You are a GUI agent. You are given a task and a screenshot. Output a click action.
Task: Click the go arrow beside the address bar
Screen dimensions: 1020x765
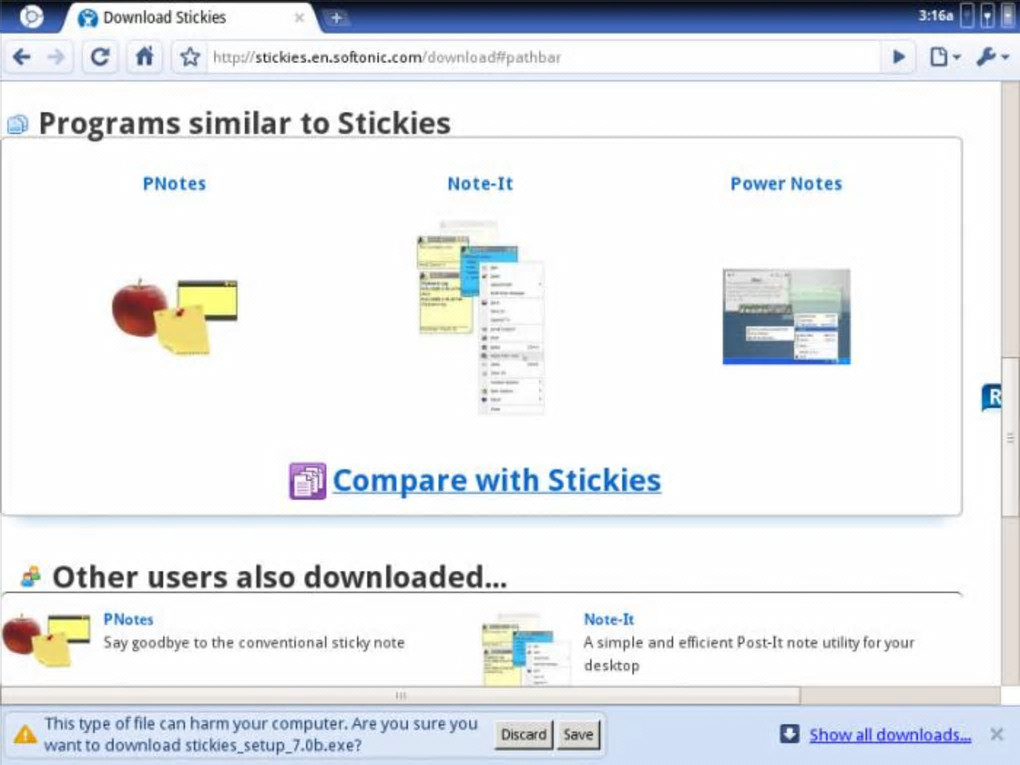tap(899, 57)
